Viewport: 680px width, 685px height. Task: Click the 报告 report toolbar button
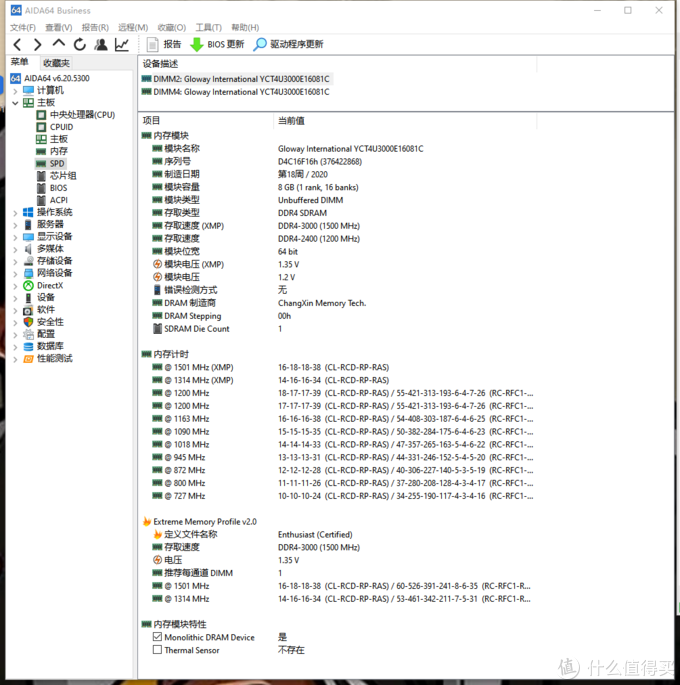[164, 44]
